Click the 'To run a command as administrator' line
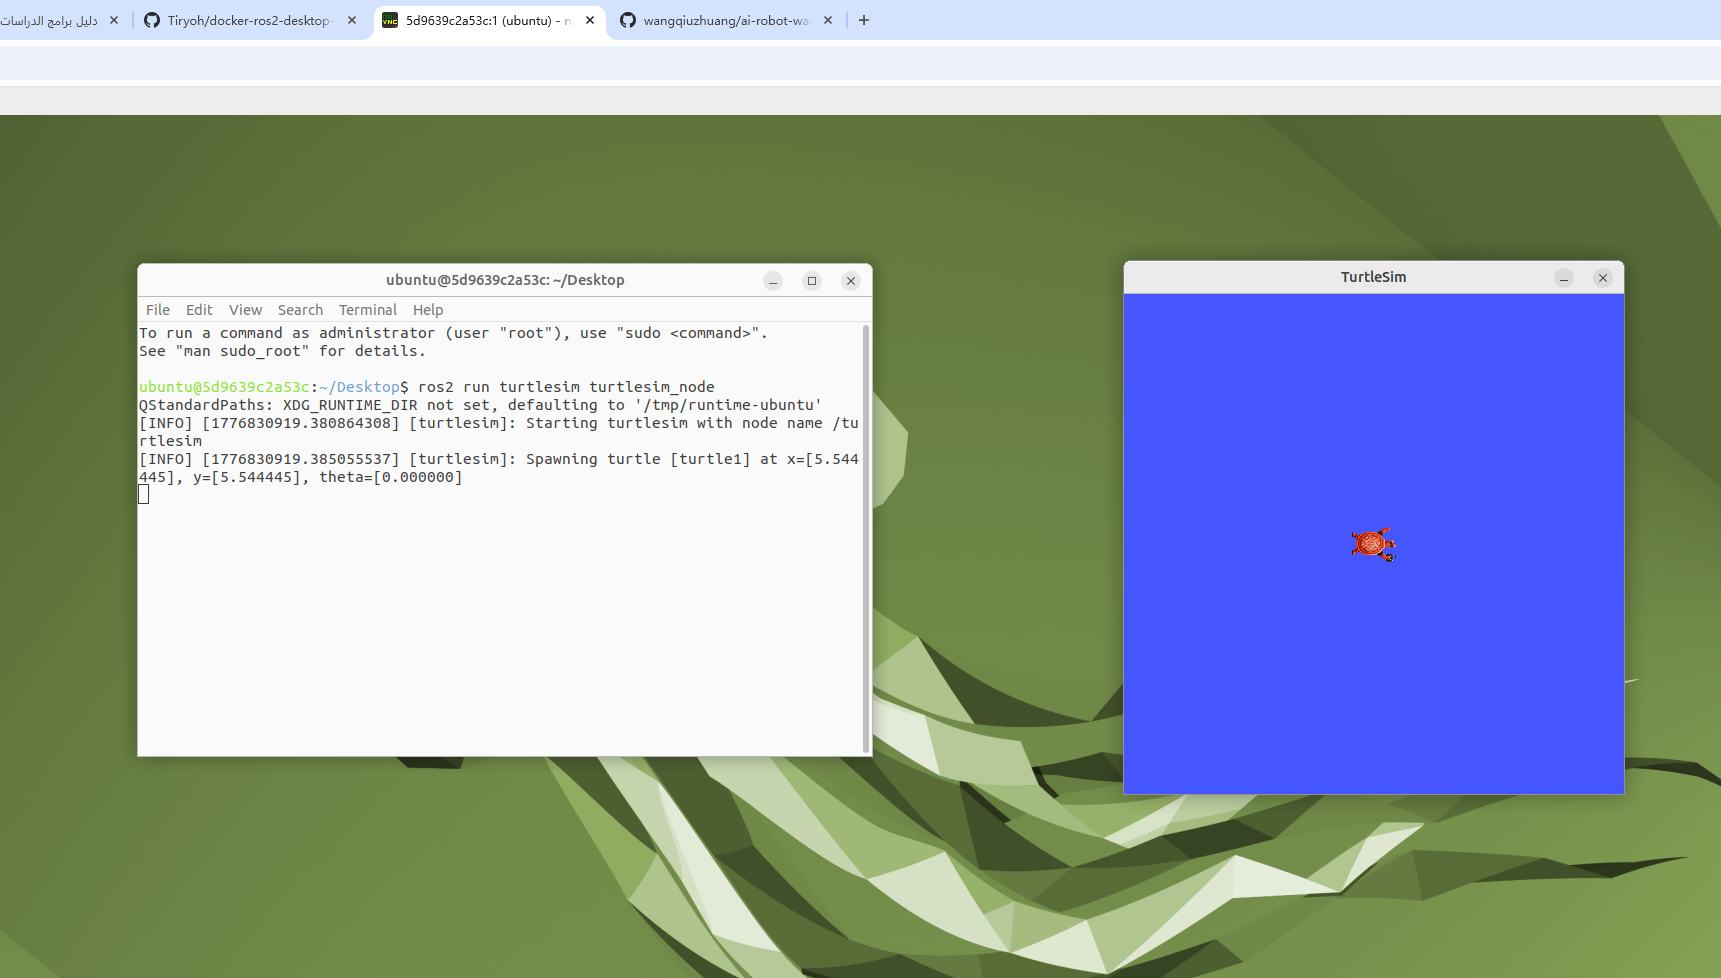Viewport: 1721px width, 978px height. (x=453, y=333)
